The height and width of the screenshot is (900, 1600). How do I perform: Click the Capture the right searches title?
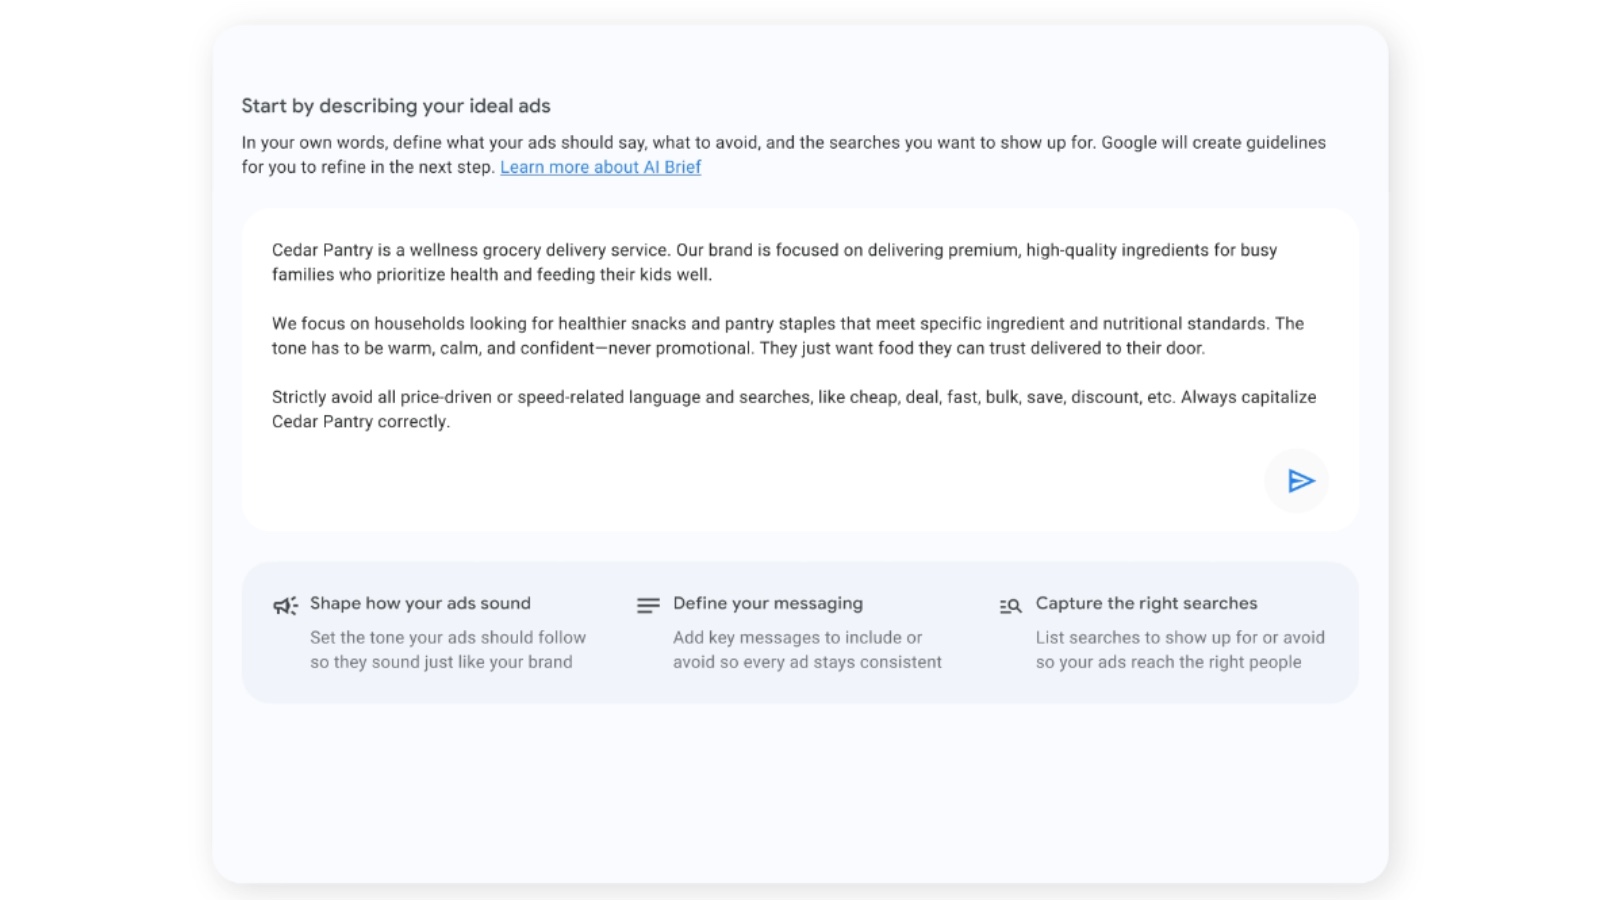(x=1146, y=603)
